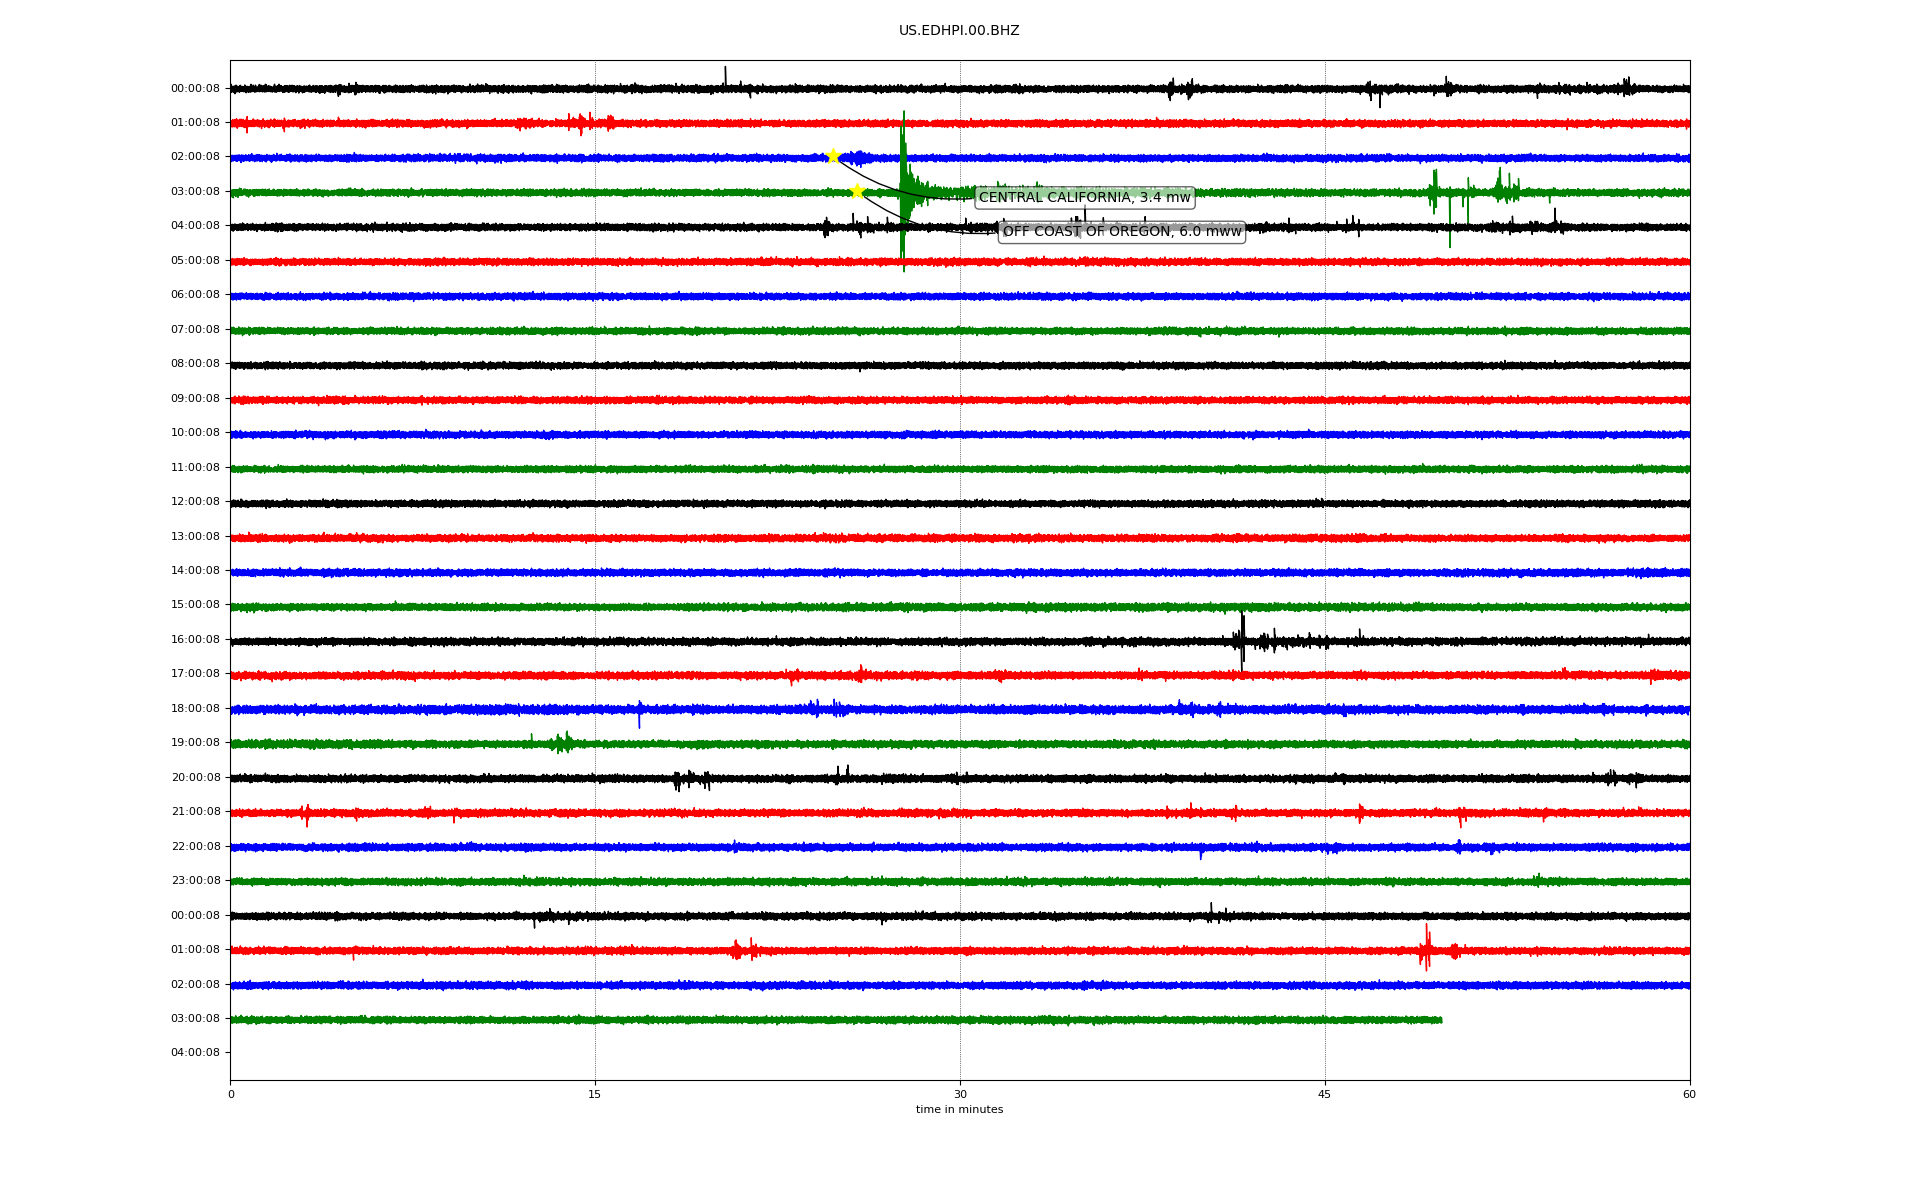This screenshot has width=1920, height=1200.
Task: Click the 0 tick label on x-axis
Action: (231, 1094)
